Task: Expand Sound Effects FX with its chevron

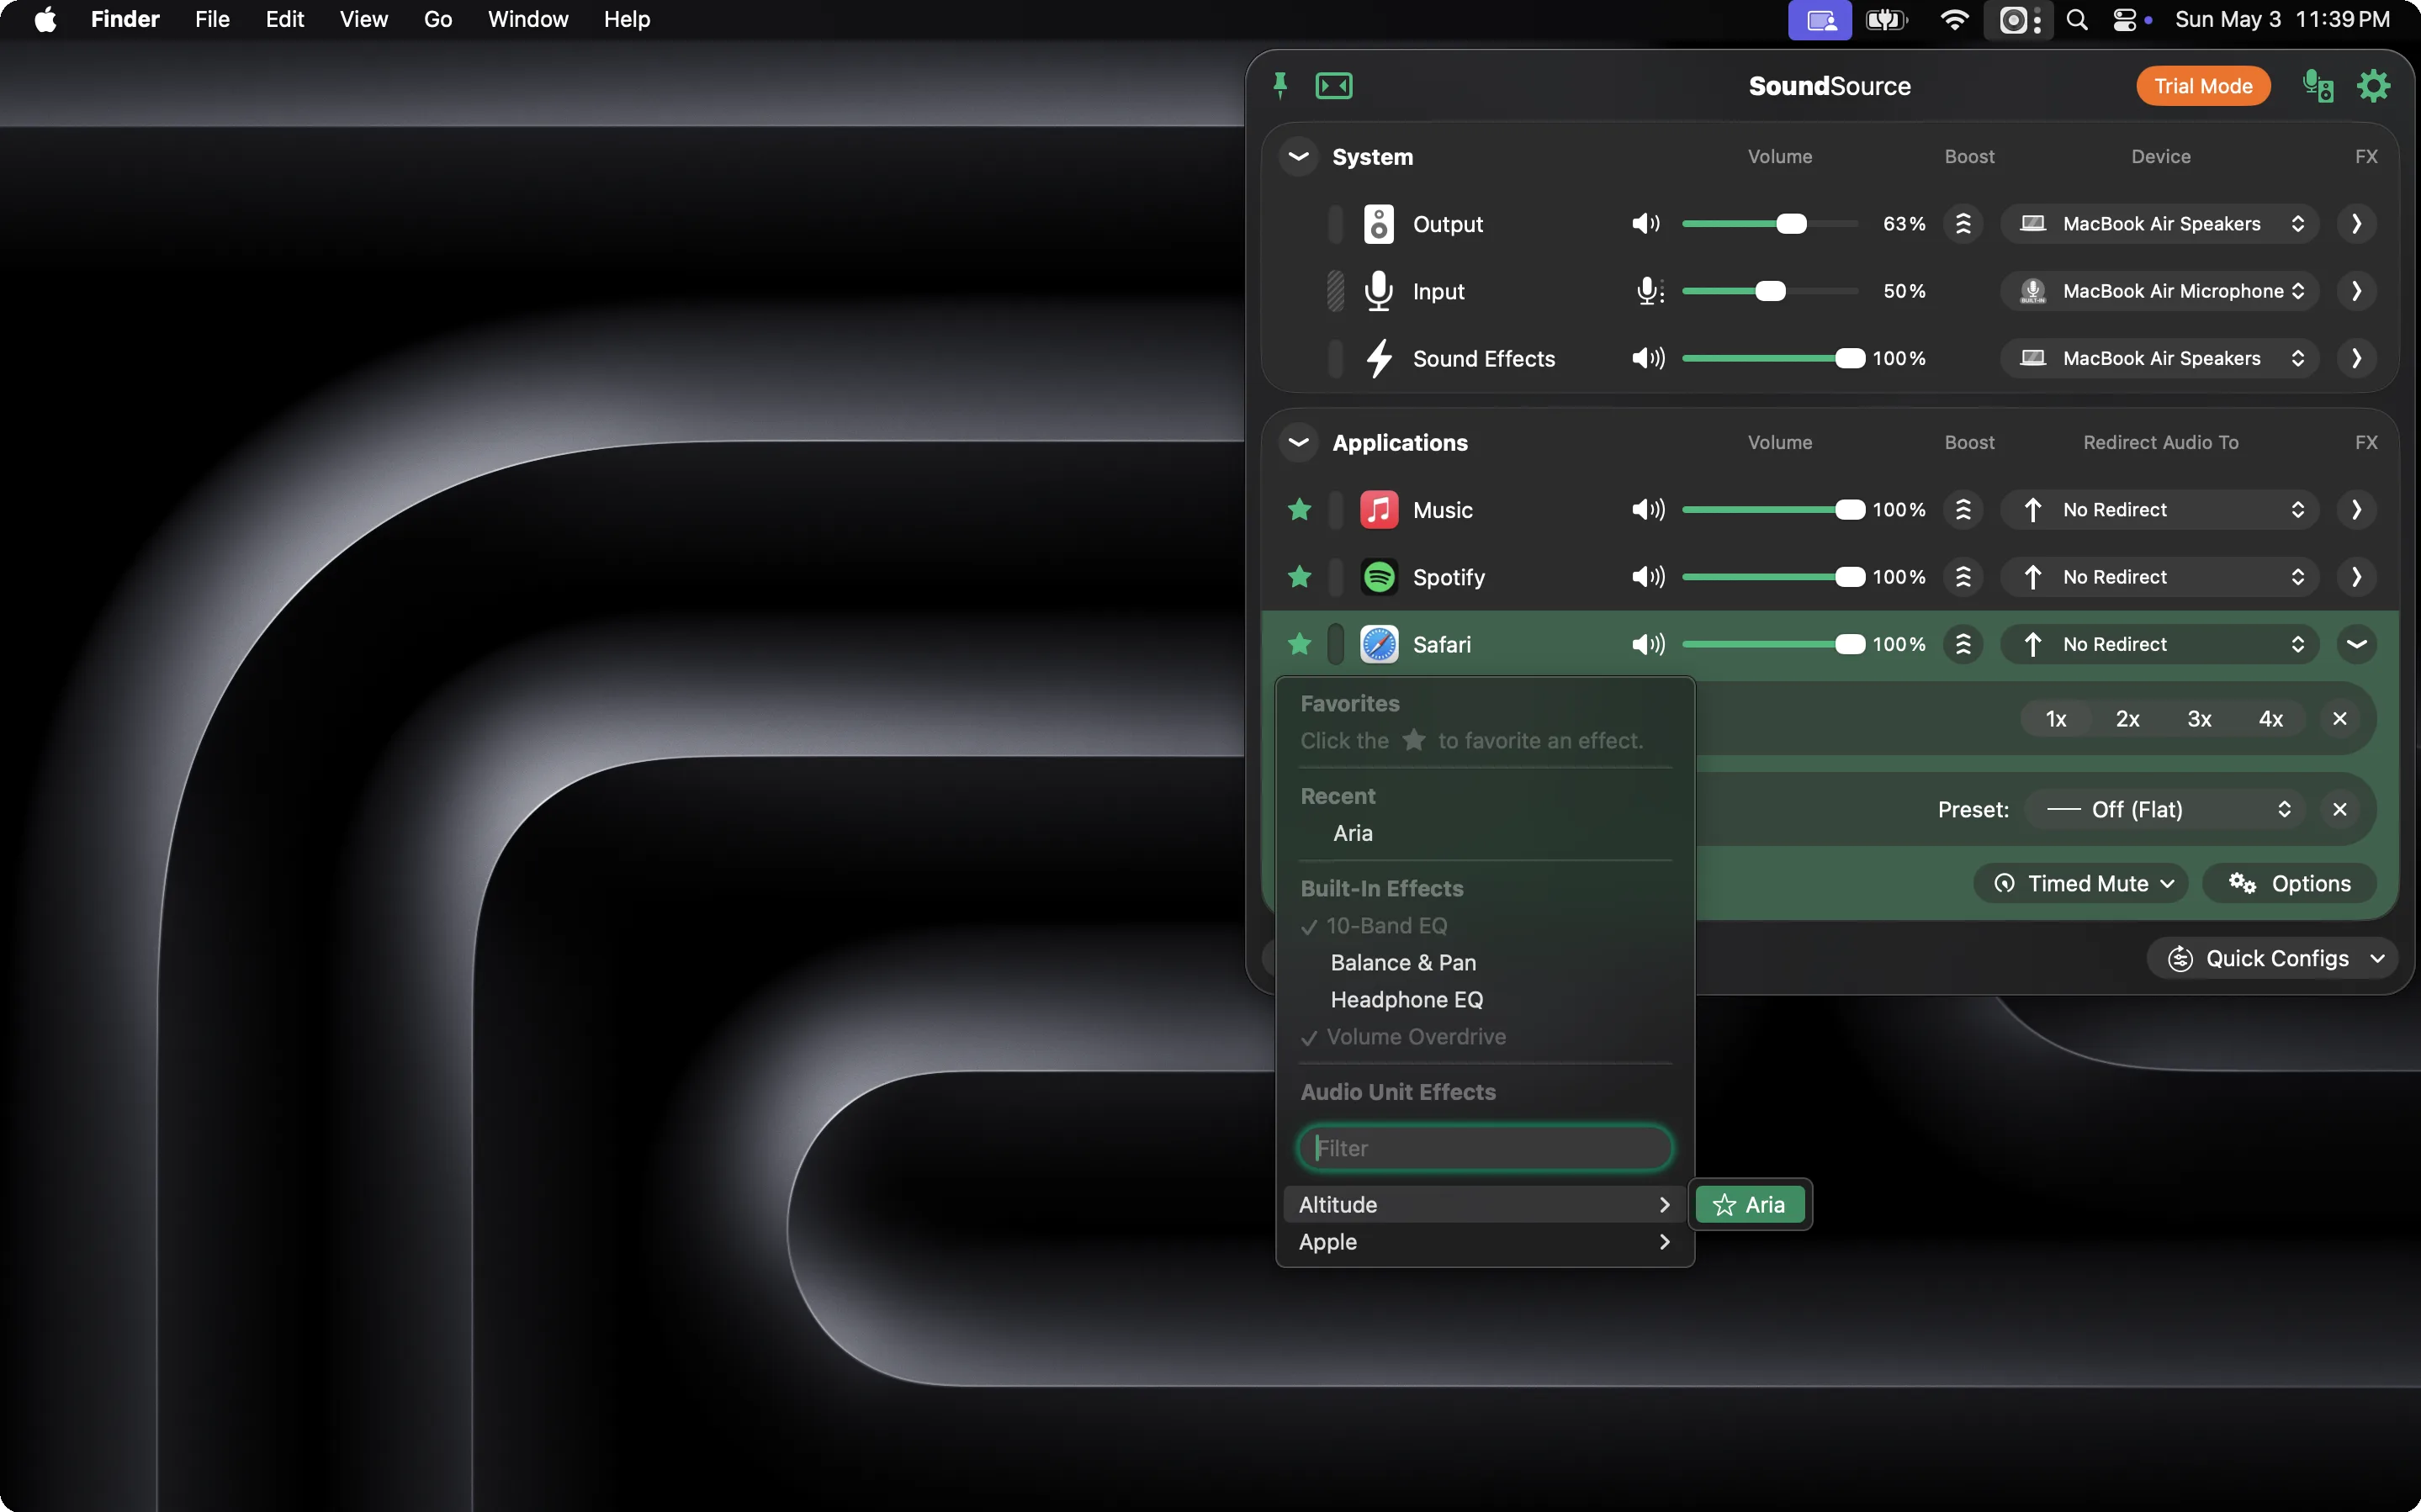Action: 2356,358
